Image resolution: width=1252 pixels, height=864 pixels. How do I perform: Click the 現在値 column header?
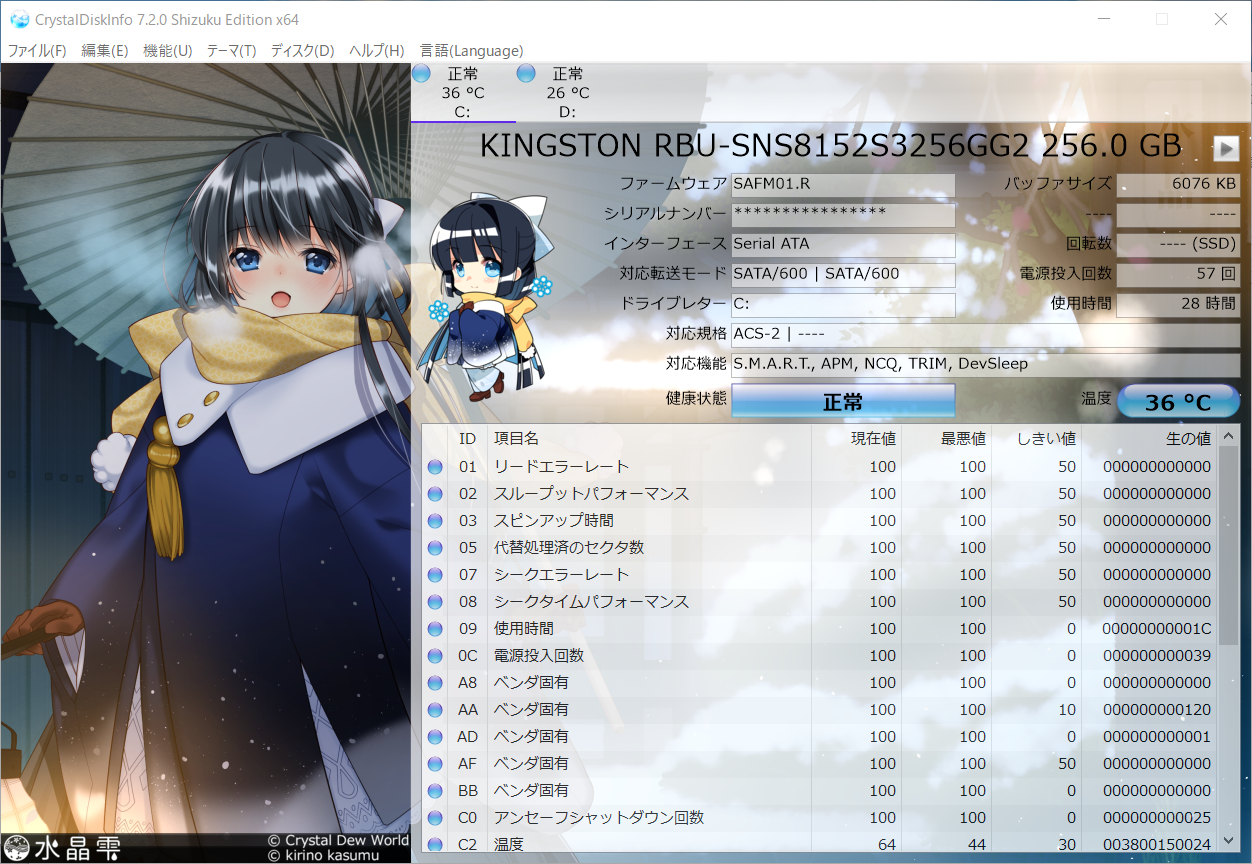coord(856,439)
